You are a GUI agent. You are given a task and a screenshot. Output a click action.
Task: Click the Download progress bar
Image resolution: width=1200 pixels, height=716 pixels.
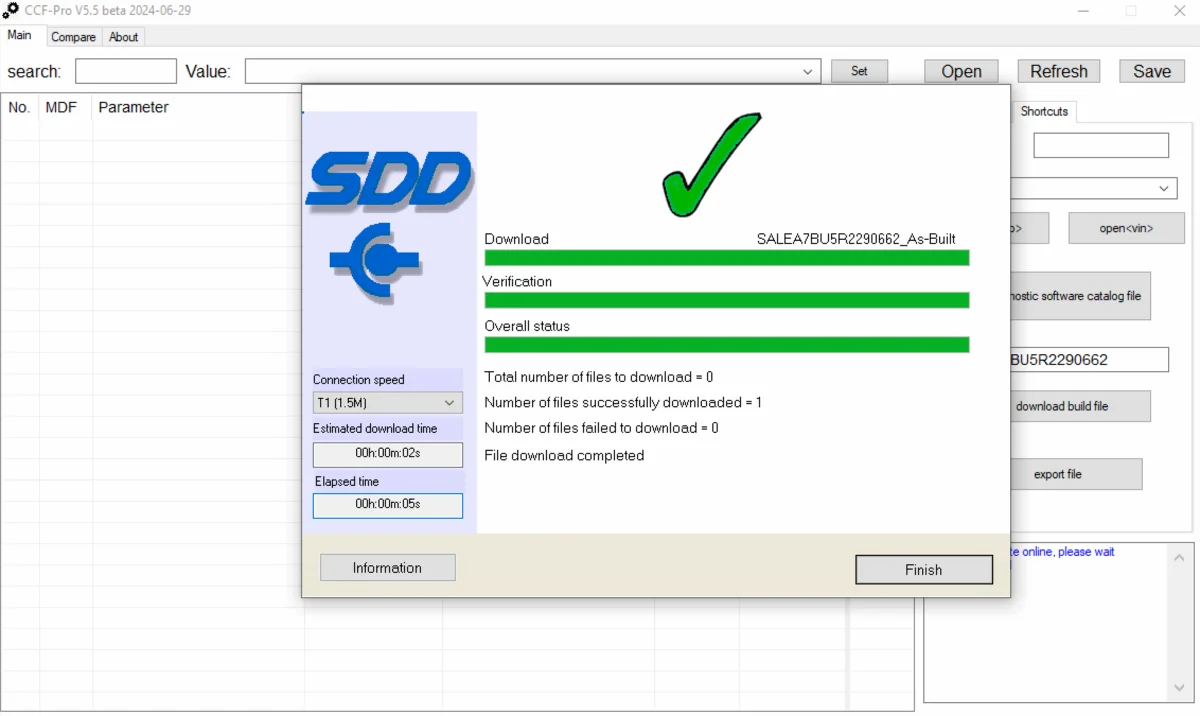[x=726, y=257]
